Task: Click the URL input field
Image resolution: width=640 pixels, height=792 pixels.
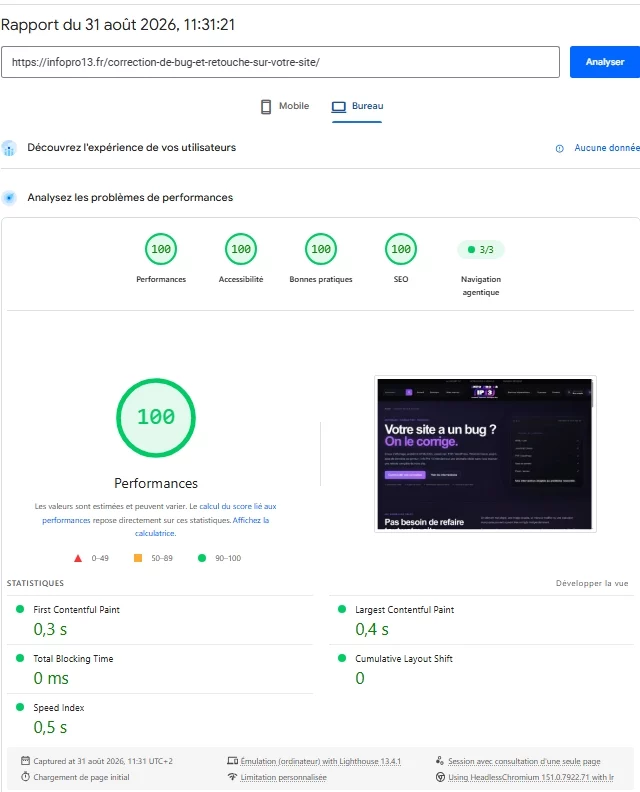Action: (280, 62)
